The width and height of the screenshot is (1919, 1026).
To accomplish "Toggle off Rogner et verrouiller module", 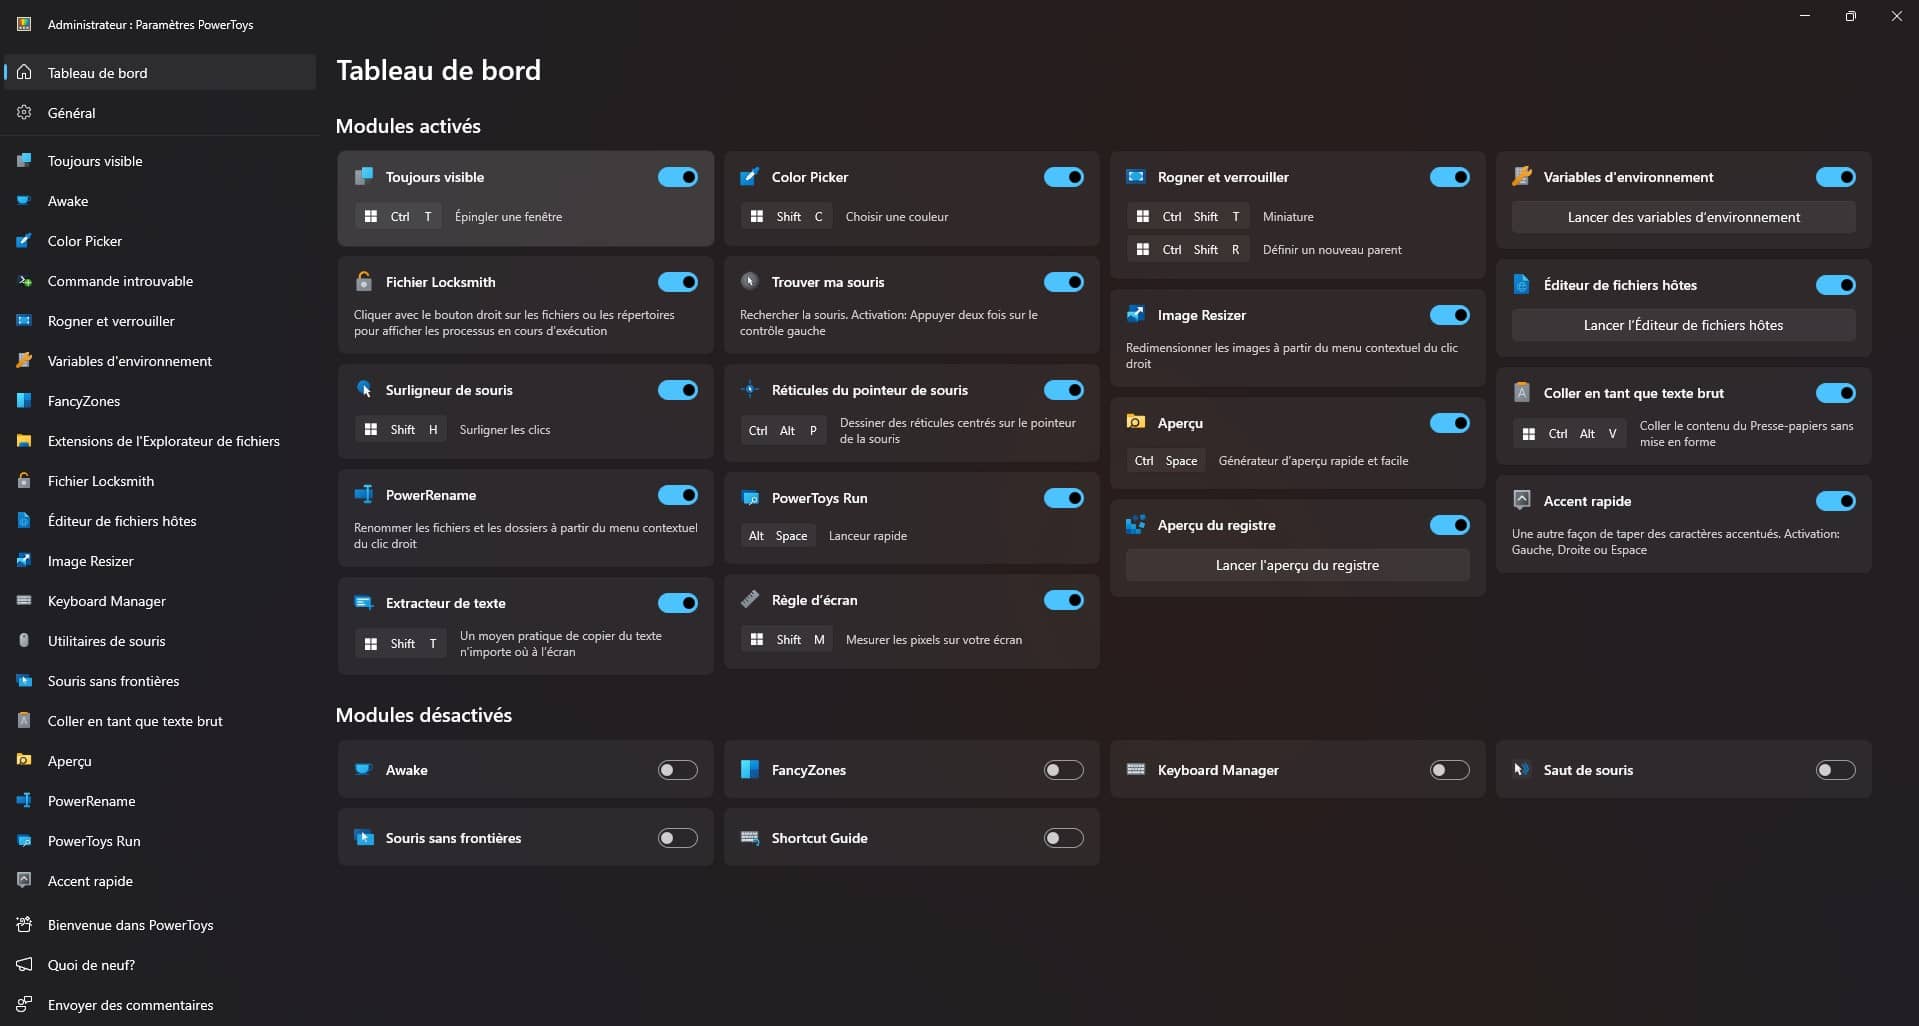I will (x=1450, y=177).
